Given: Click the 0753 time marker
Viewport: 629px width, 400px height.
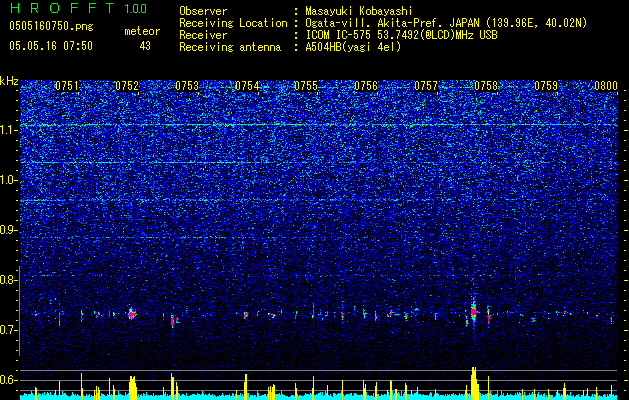Looking at the screenshot, I should 187,86.
